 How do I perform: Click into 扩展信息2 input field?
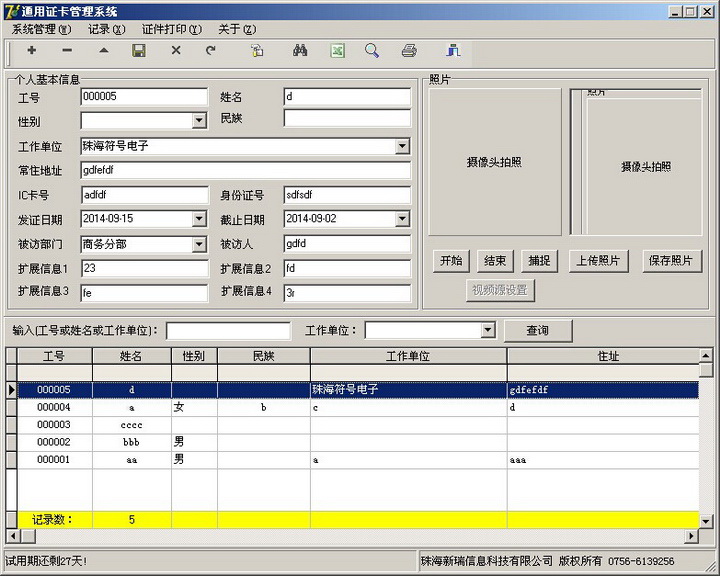point(347,268)
